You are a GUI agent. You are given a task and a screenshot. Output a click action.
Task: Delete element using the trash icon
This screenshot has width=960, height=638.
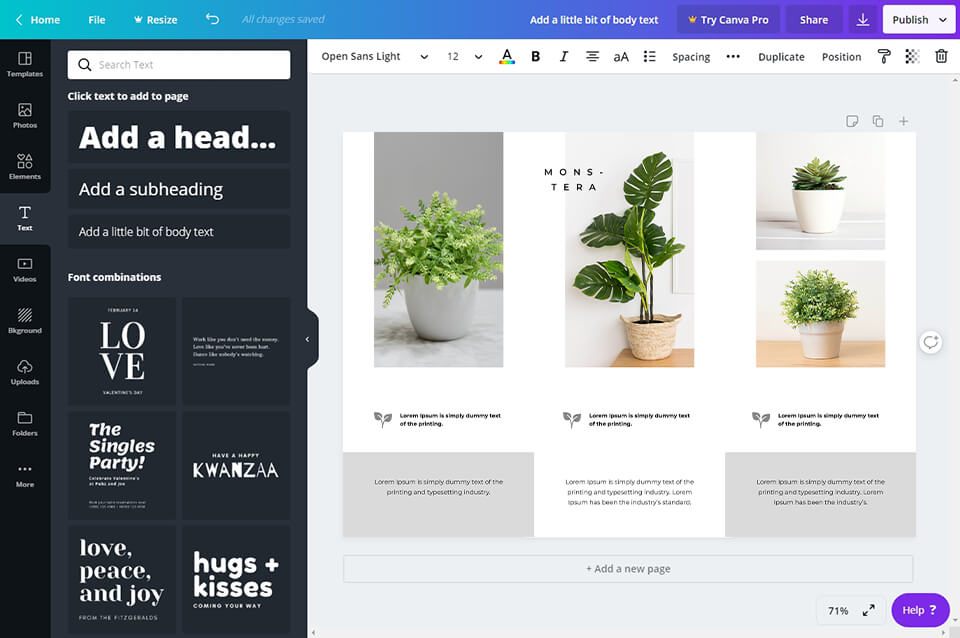(x=941, y=57)
